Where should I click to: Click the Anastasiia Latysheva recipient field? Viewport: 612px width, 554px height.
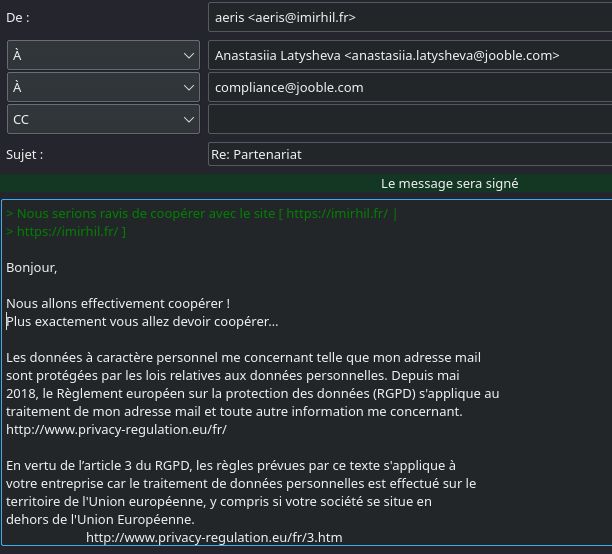pyautogui.click(x=410, y=55)
